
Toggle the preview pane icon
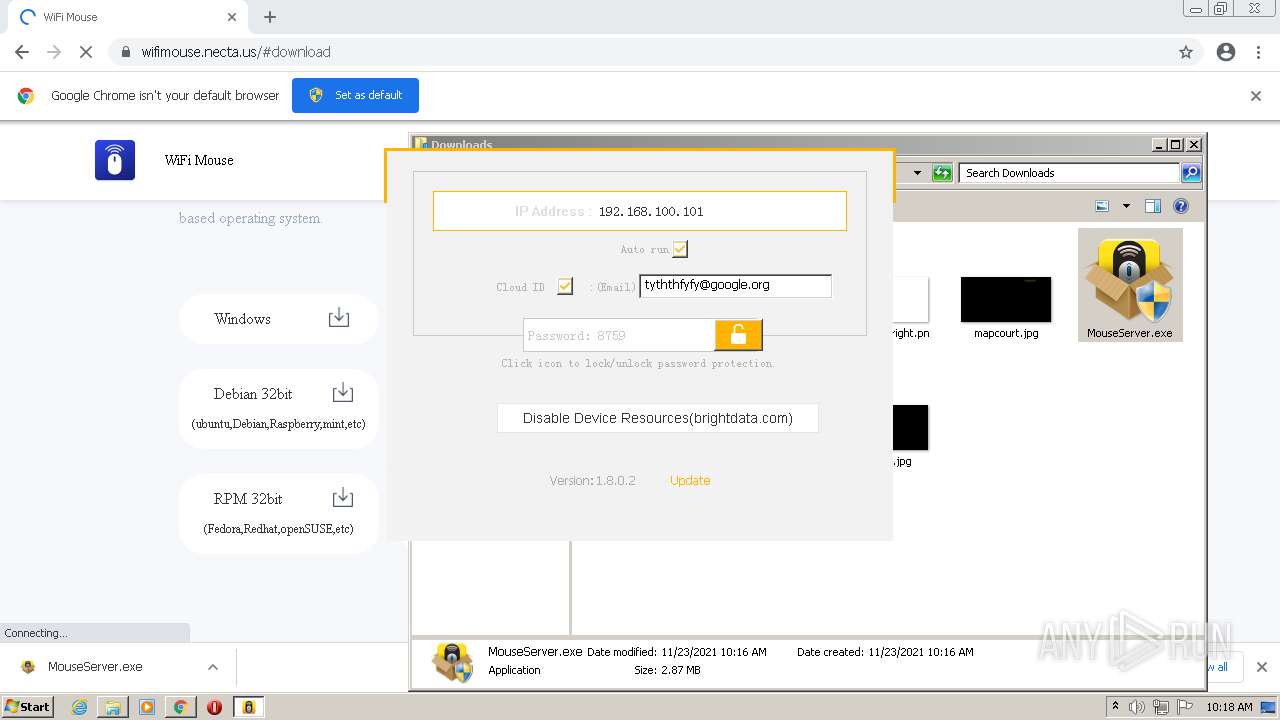point(1153,206)
